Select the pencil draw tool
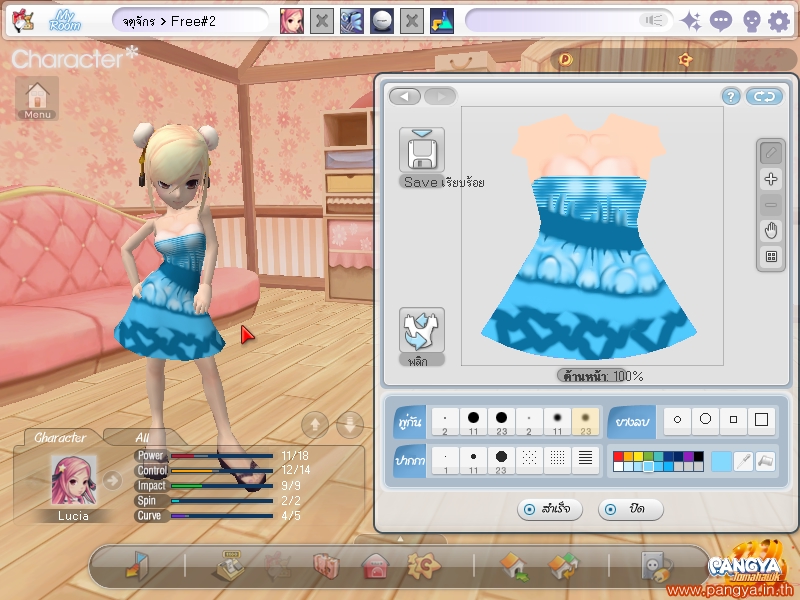This screenshot has width=800, height=600. click(x=771, y=153)
